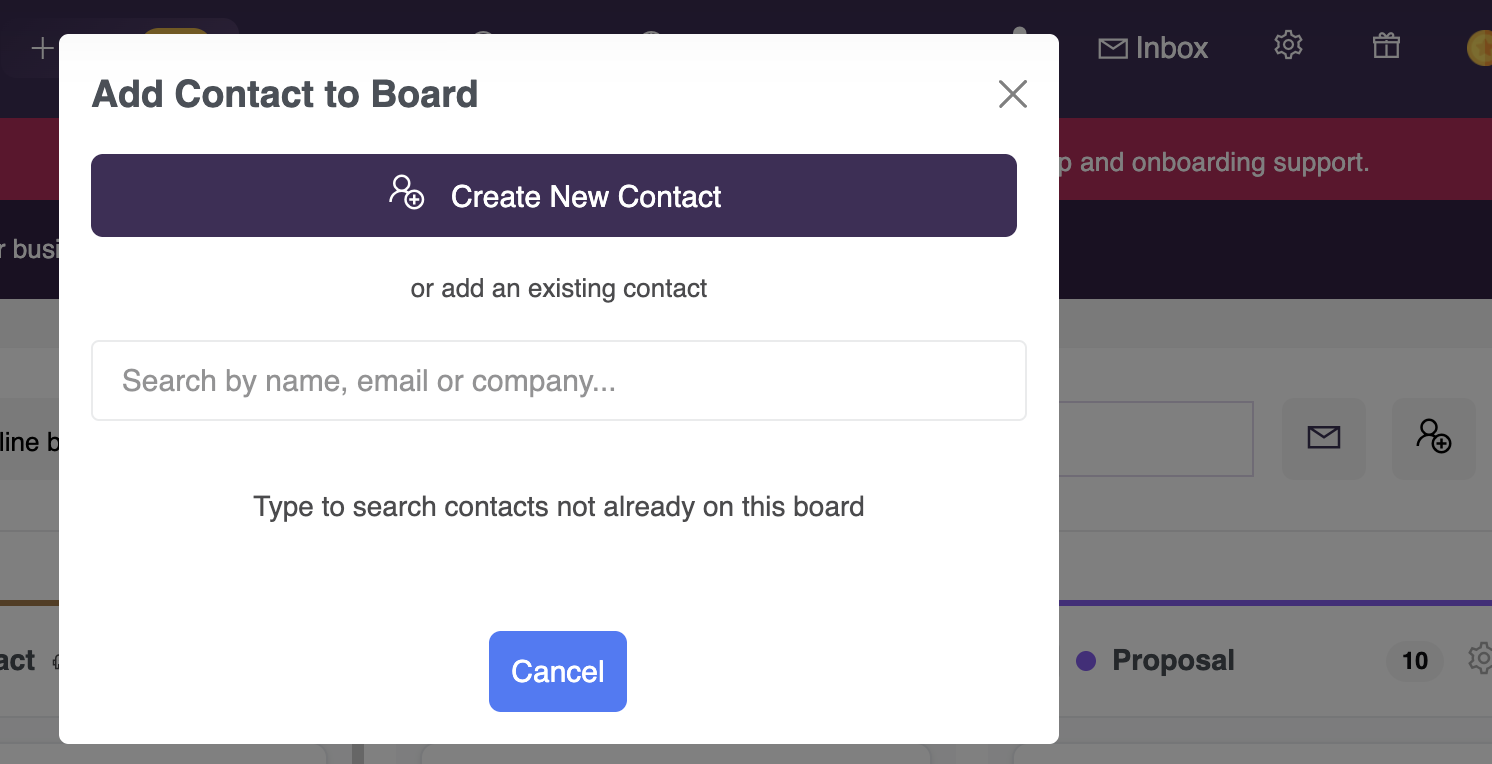
Task: Open the user avatar at top right
Action: pos(1479,48)
